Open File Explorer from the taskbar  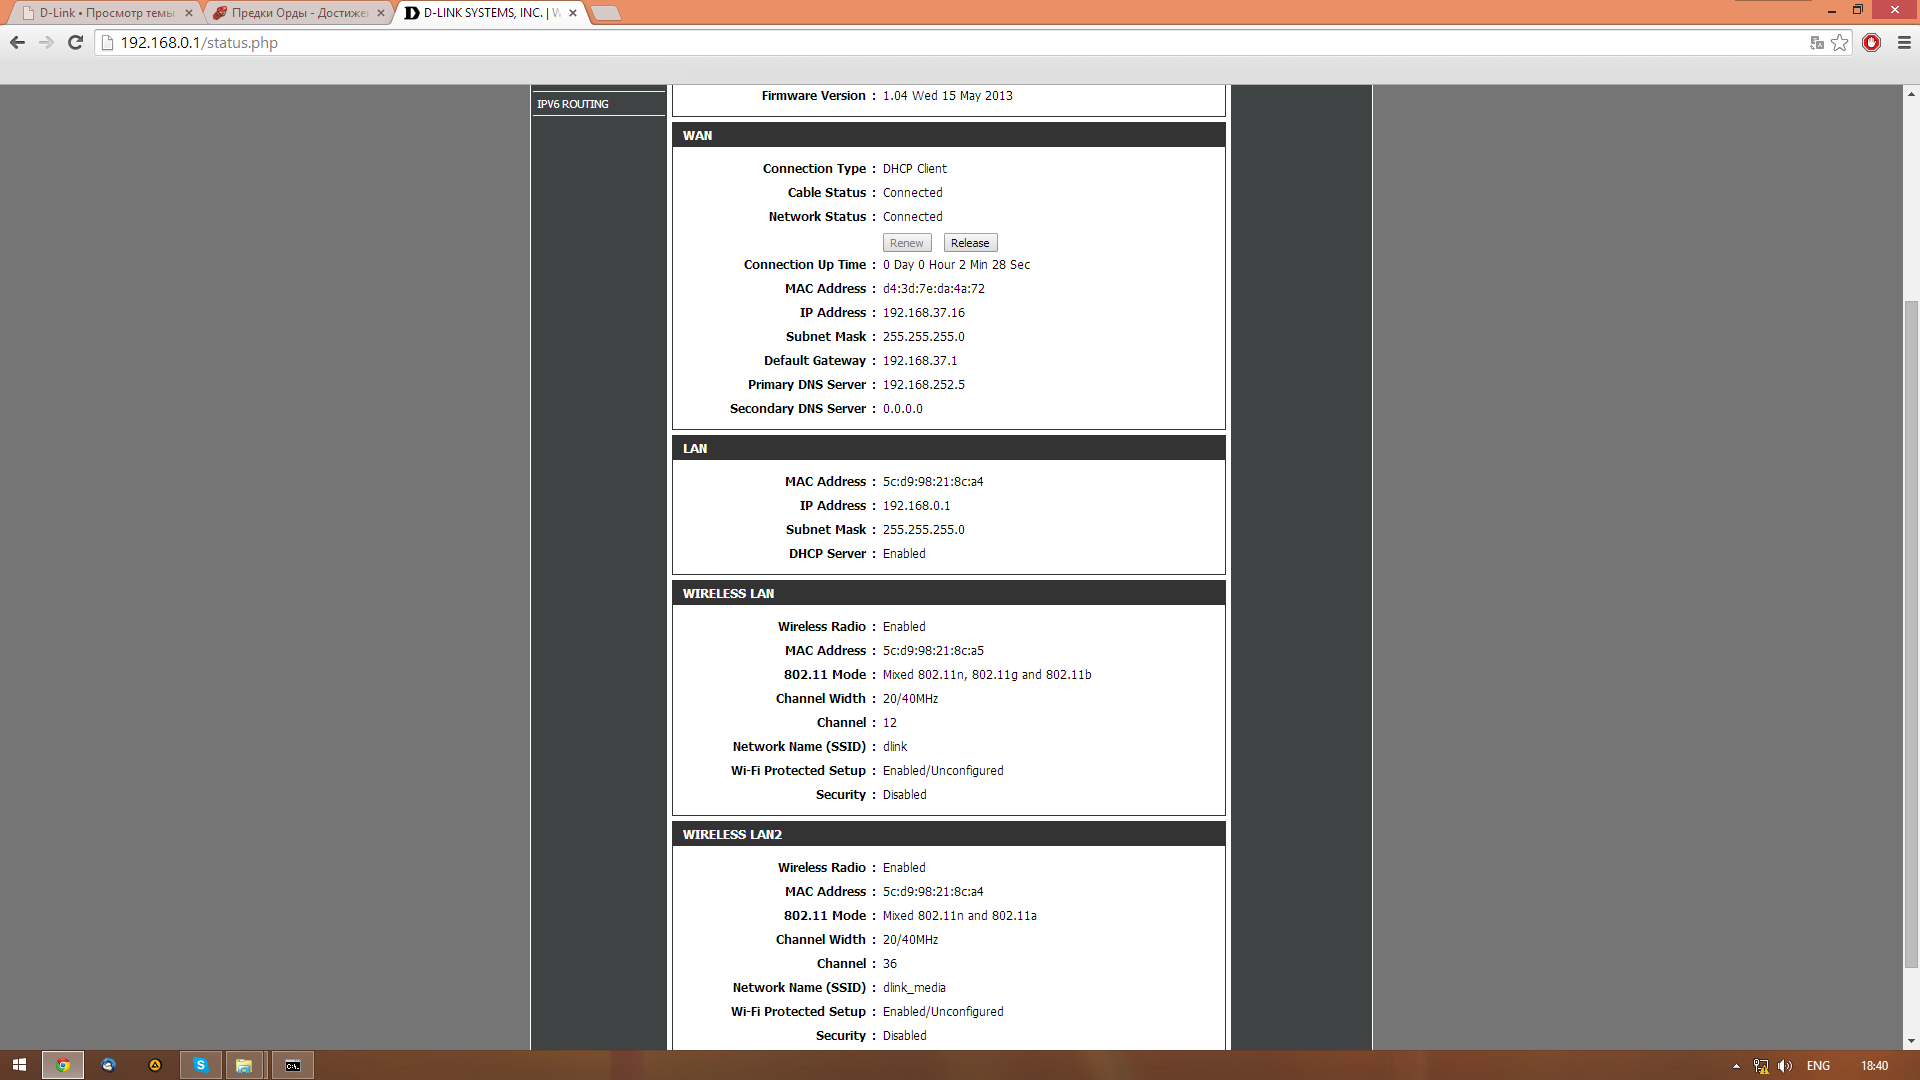pyautogui.click(x=244, y=1065)
